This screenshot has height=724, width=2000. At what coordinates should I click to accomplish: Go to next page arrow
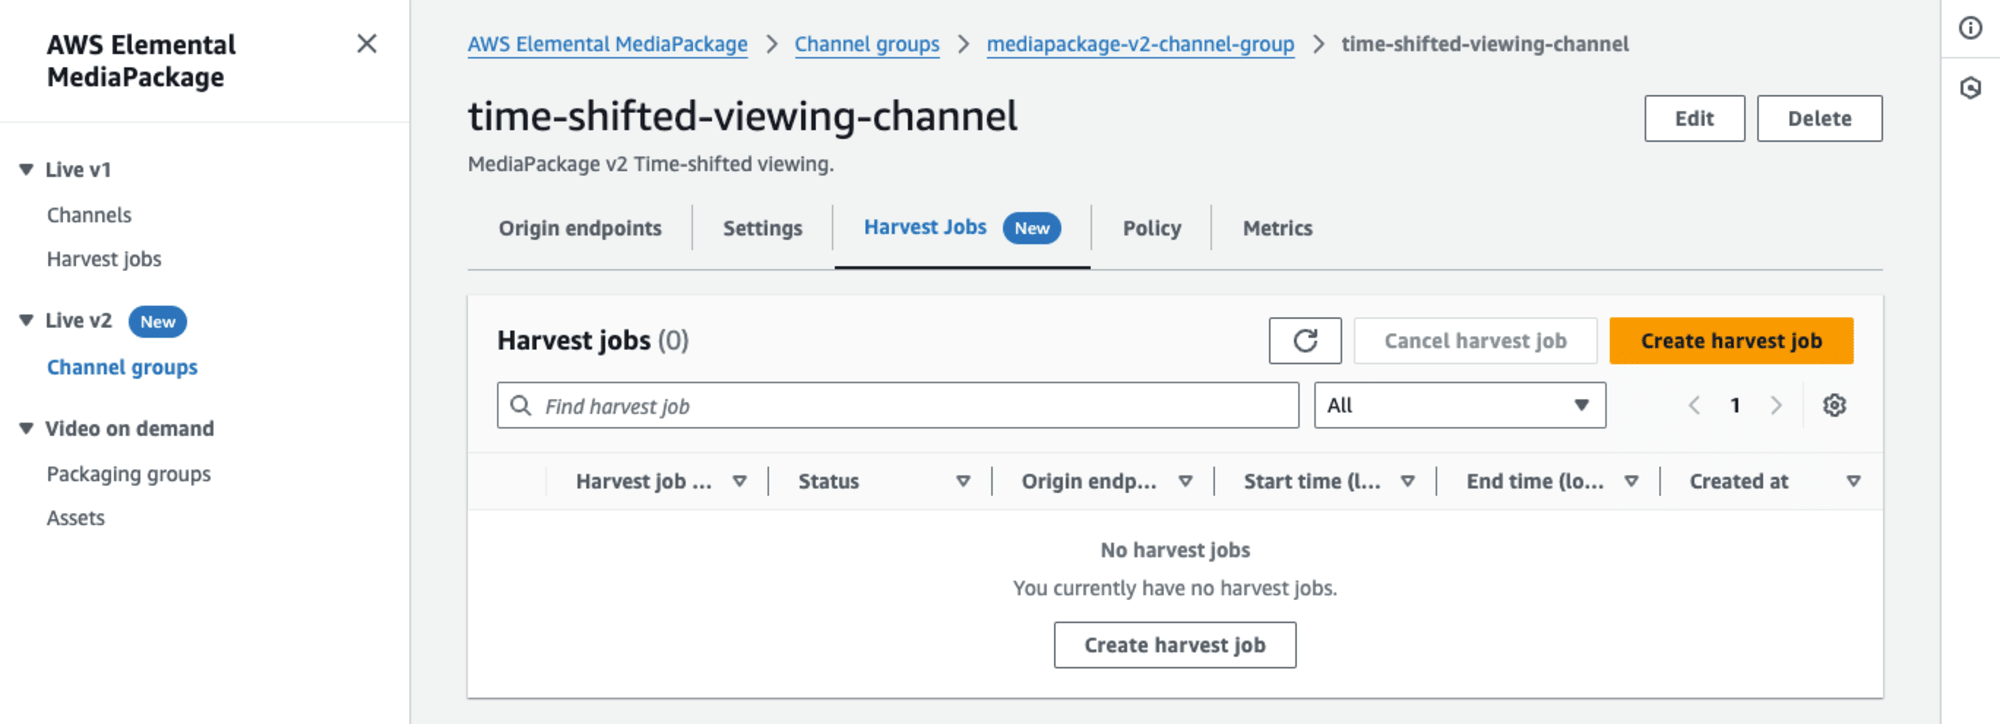[x=1776, y=405]
